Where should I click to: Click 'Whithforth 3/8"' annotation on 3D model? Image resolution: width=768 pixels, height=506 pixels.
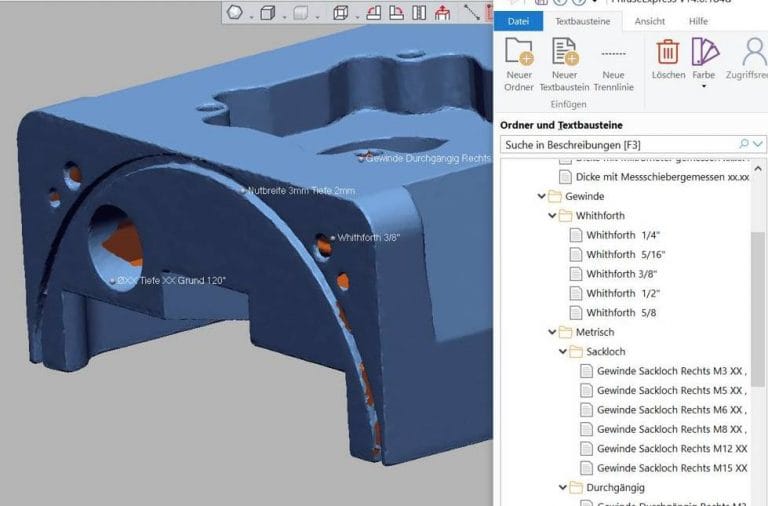368,238
